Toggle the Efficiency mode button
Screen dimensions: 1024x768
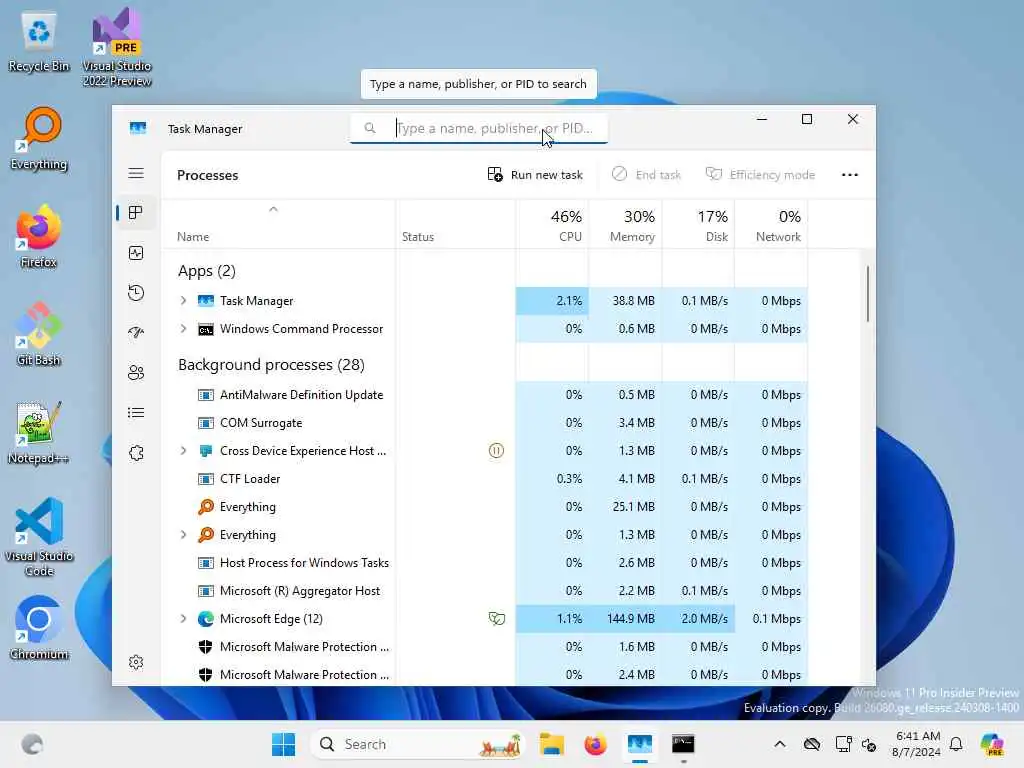point(760,175)
